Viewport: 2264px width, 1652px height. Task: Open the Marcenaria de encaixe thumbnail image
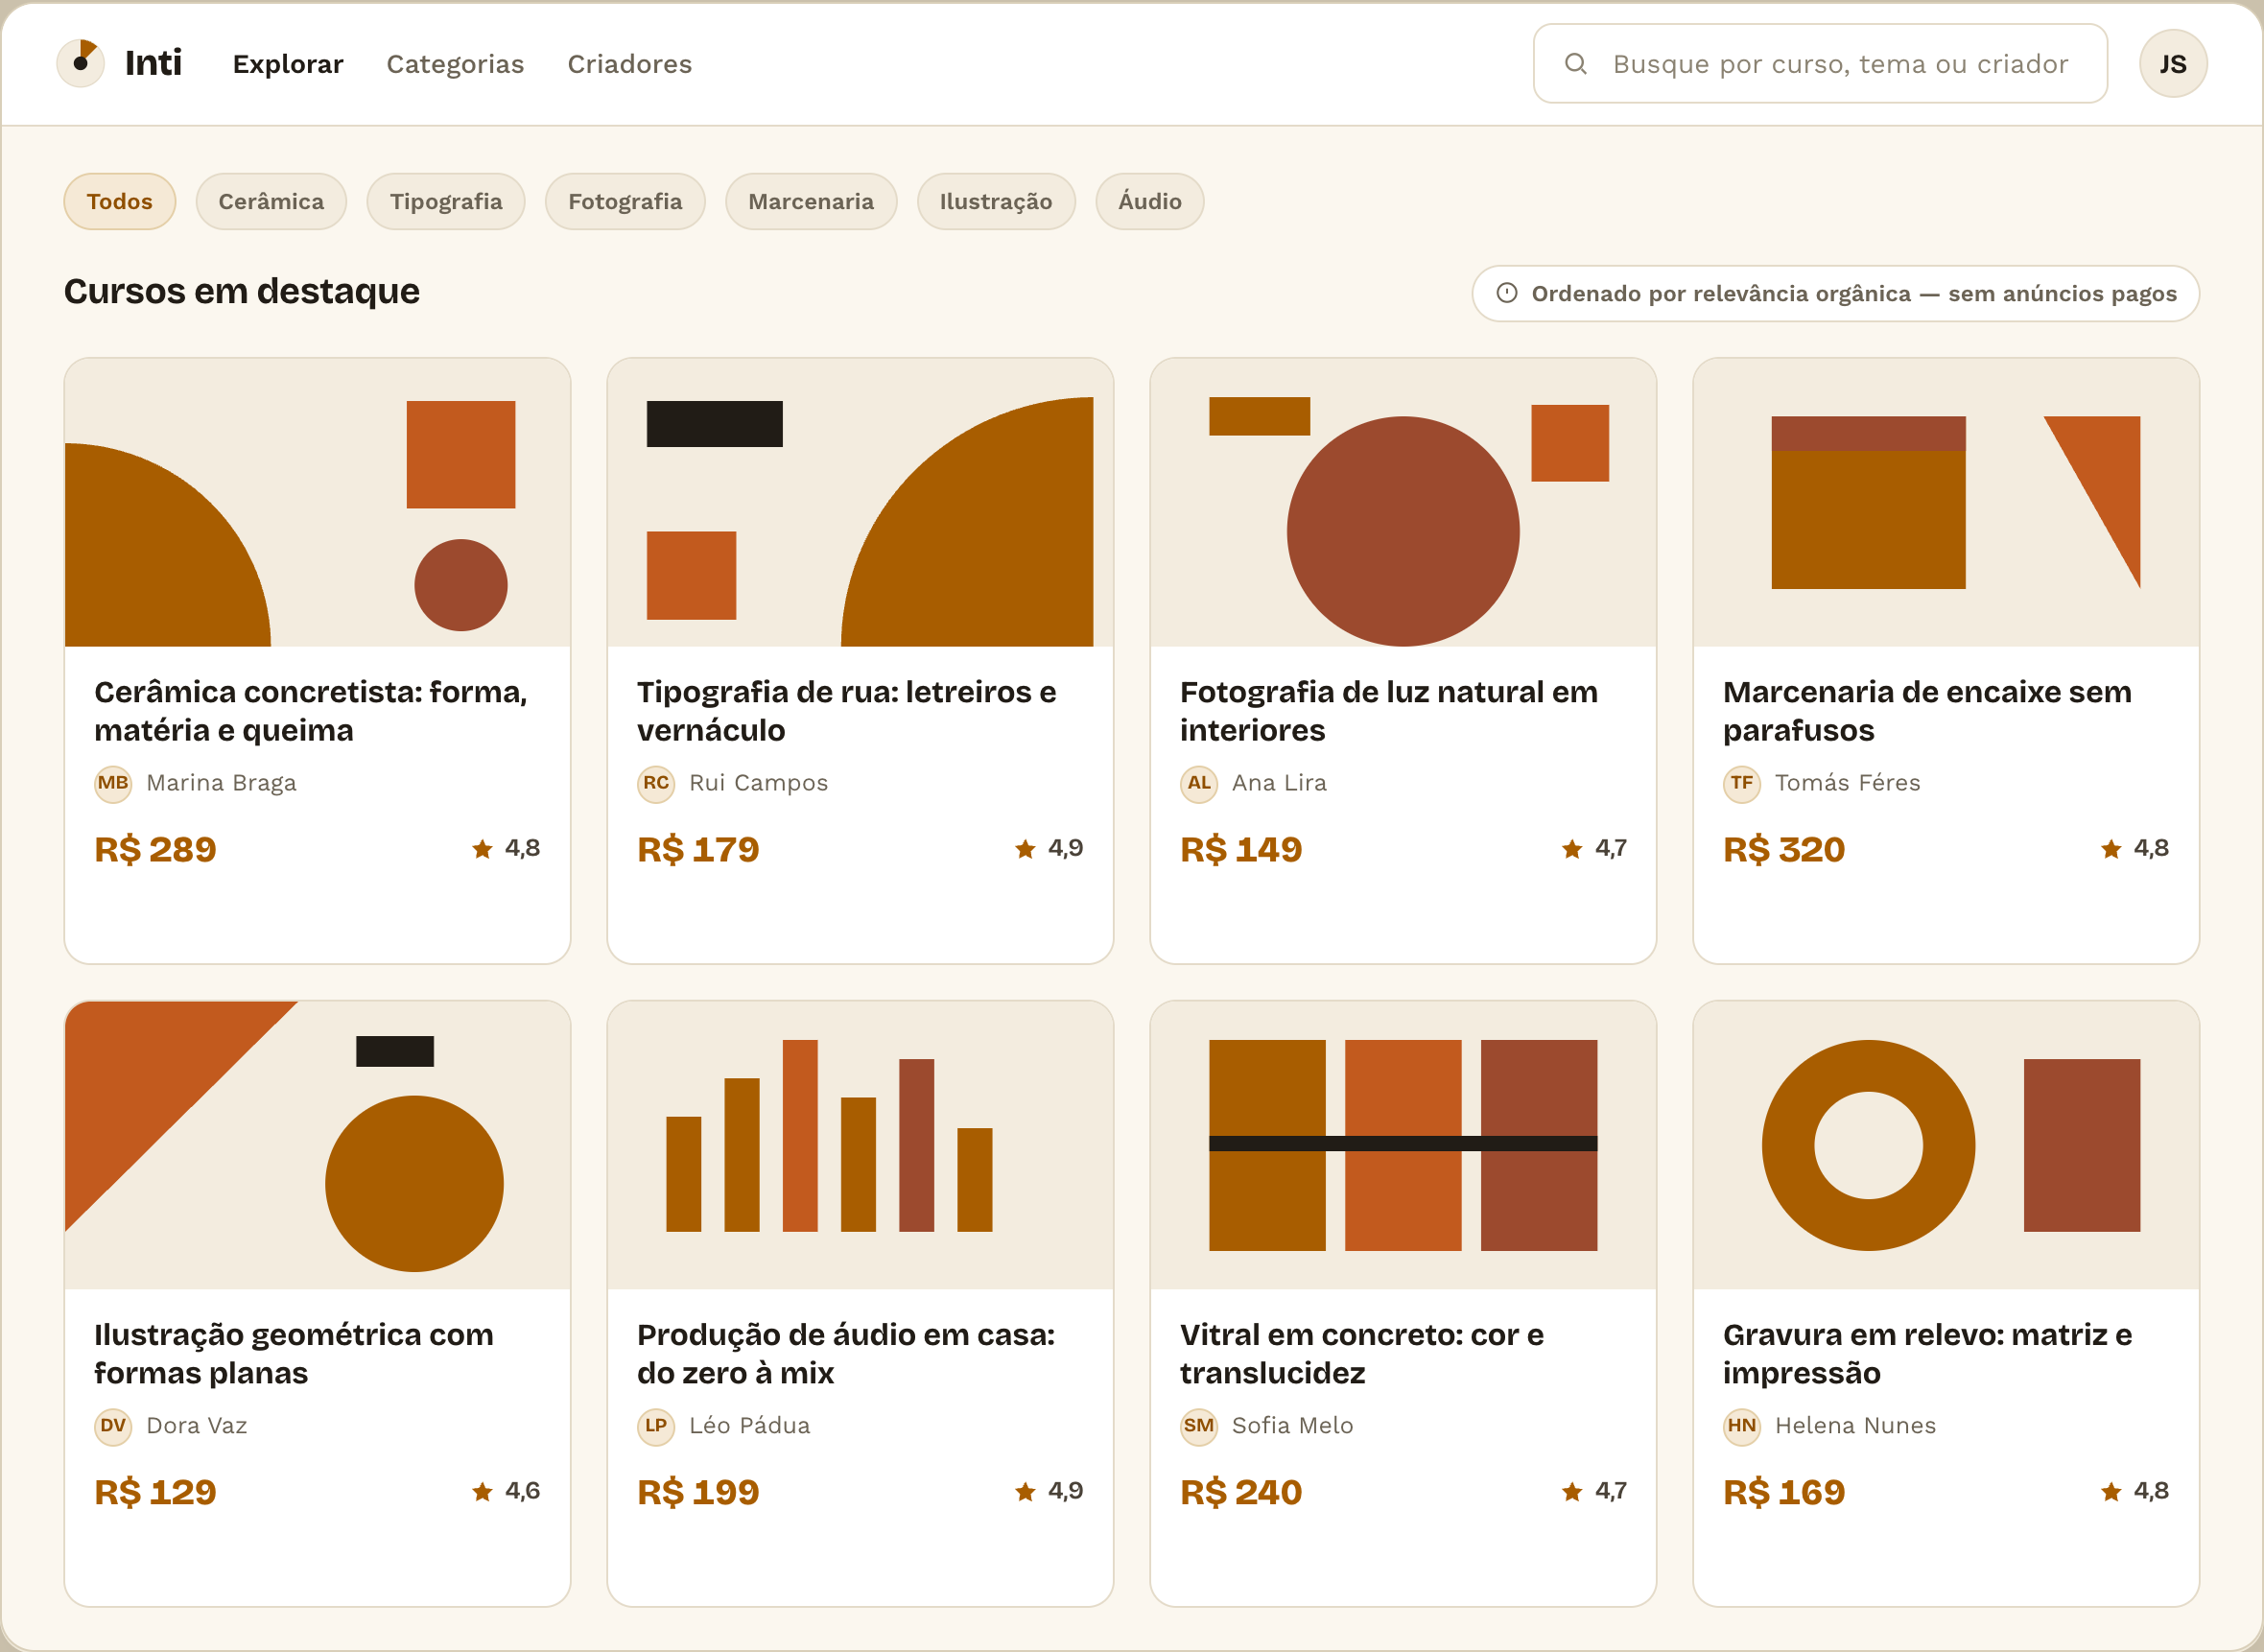(x=1946, y=503)
